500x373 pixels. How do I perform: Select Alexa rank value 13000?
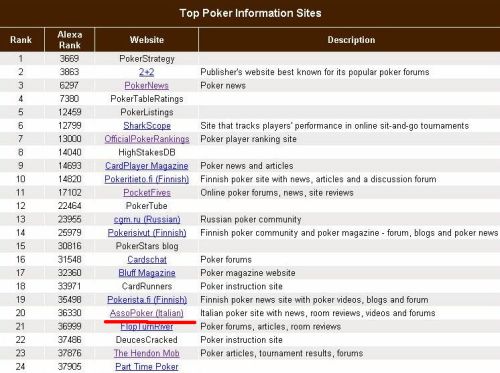(x=70, y=139)
